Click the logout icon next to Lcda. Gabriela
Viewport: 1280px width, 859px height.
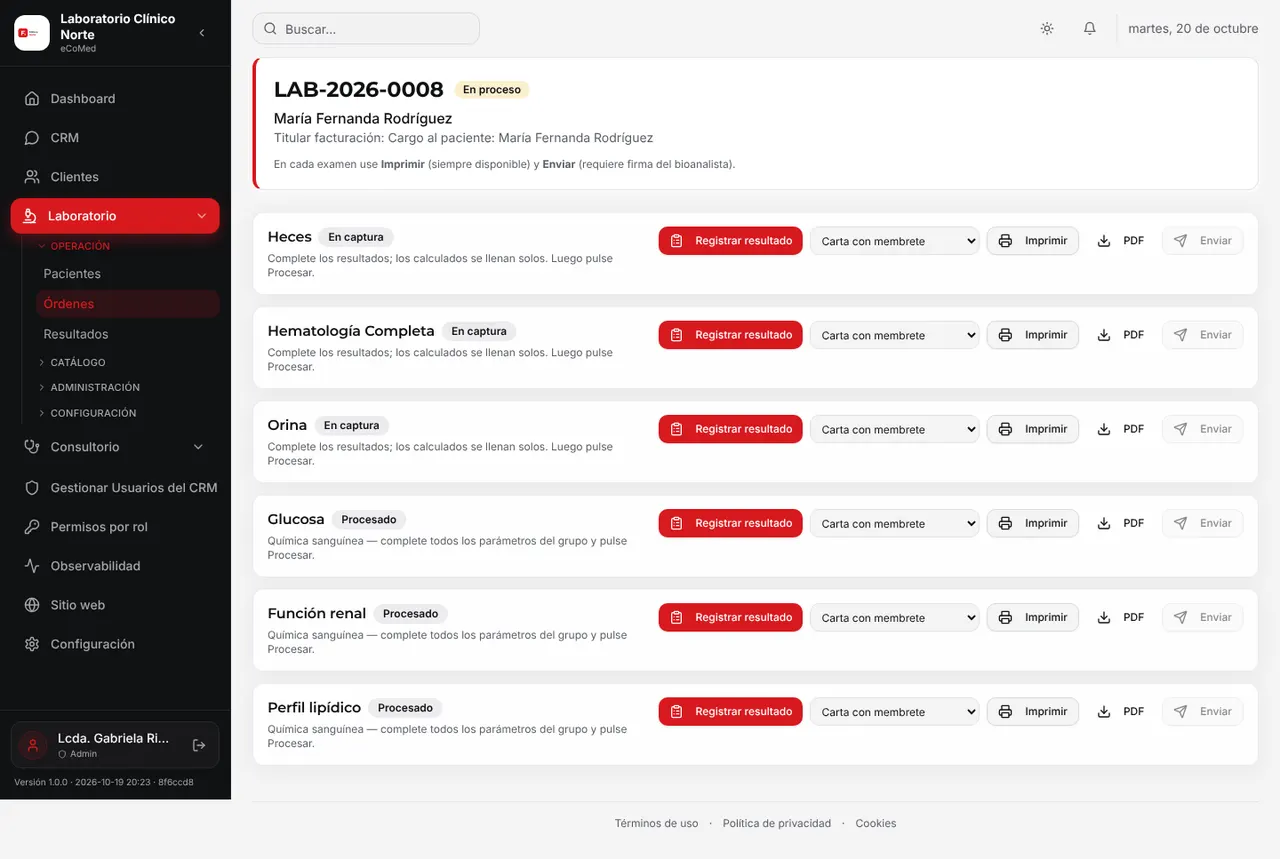[199, 745]
